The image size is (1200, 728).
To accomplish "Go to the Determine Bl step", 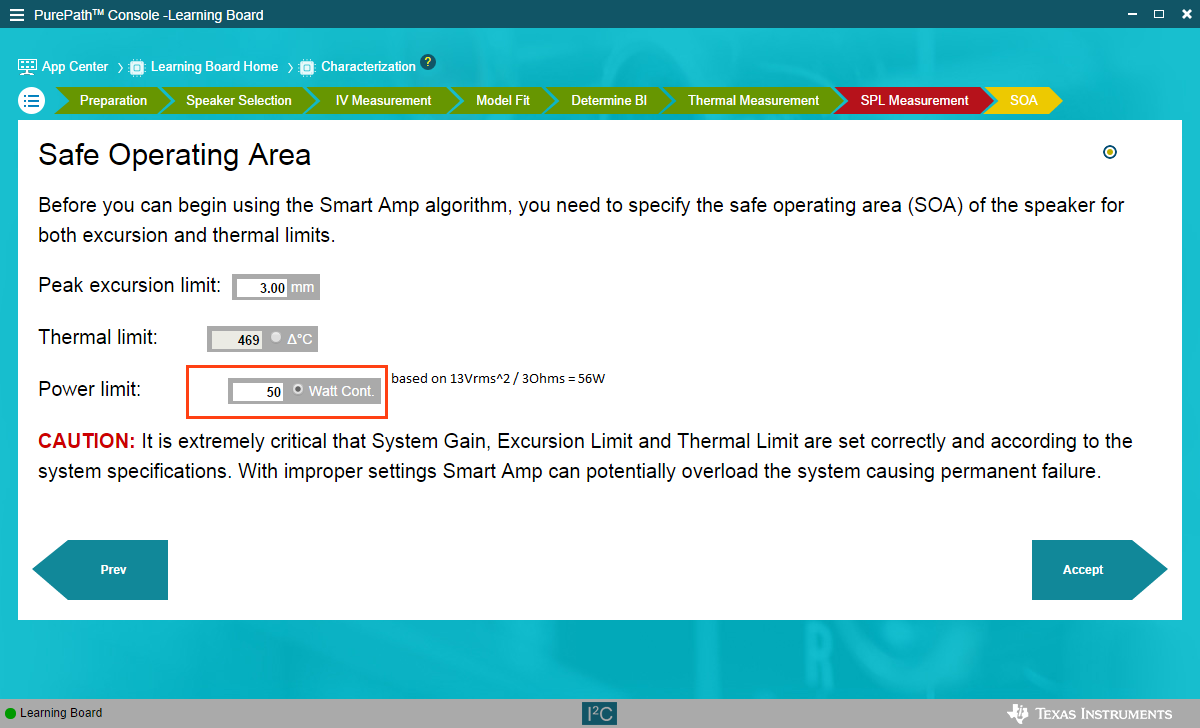I will click(x=609, y=100).
